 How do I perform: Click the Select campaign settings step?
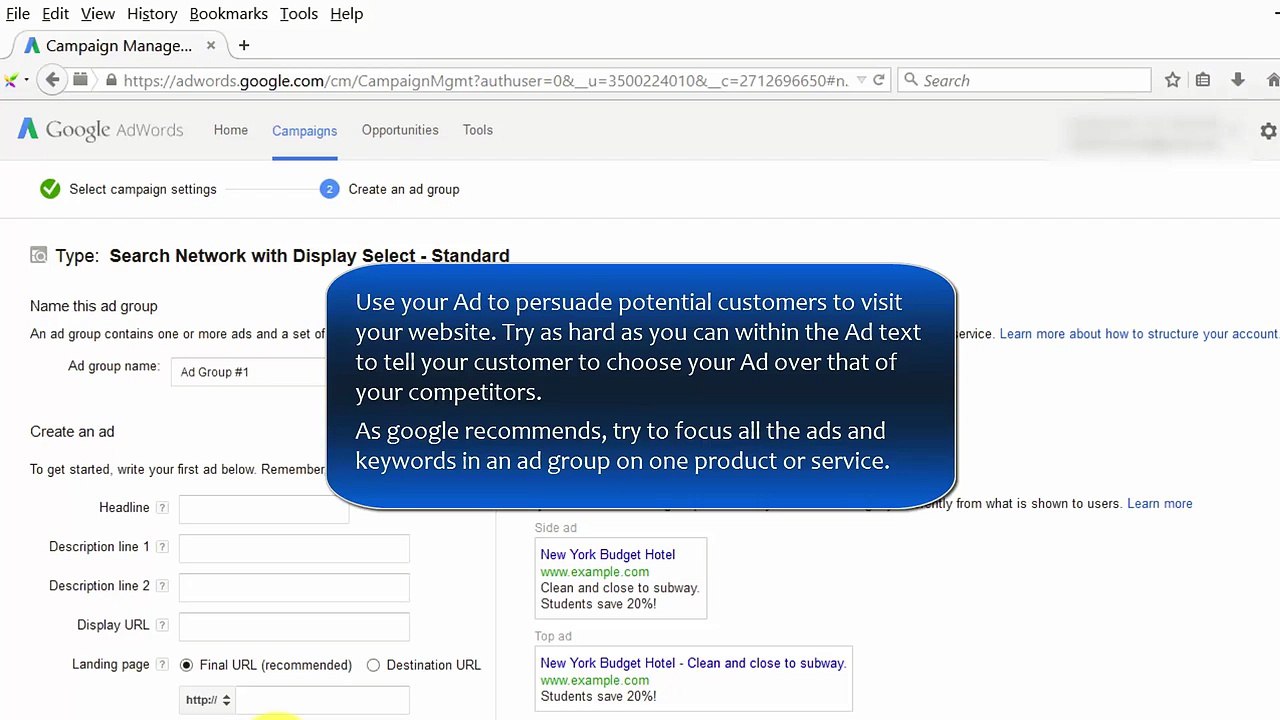pos(143,189)
